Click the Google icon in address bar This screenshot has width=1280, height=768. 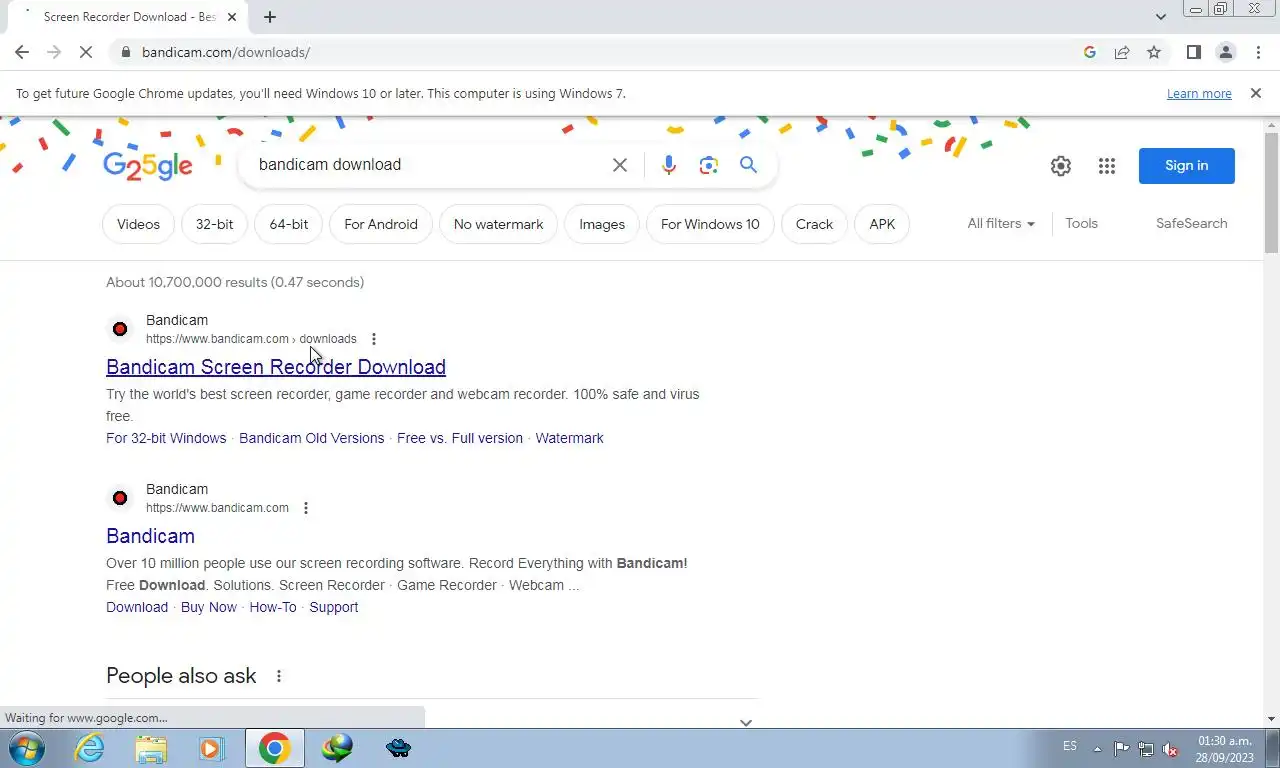(x=1090, y=52)
